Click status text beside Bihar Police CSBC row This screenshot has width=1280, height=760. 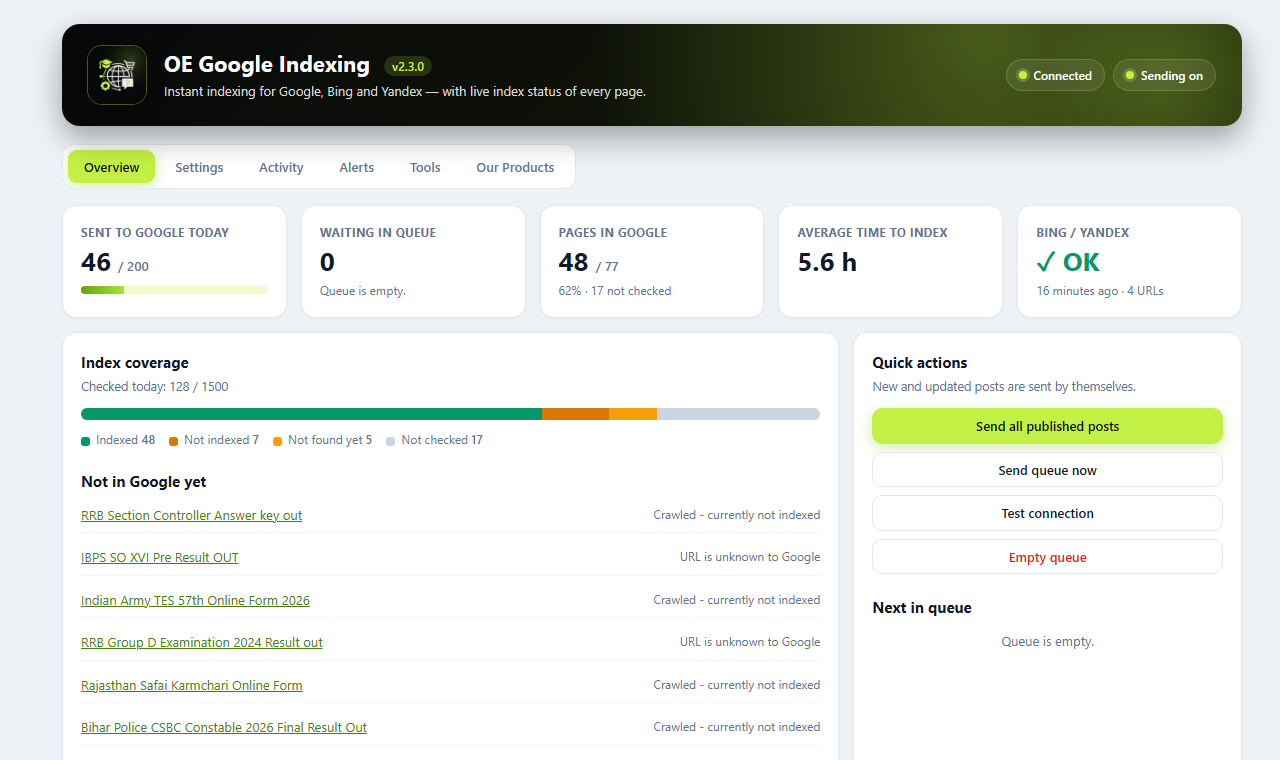click(x=737, y=728)
